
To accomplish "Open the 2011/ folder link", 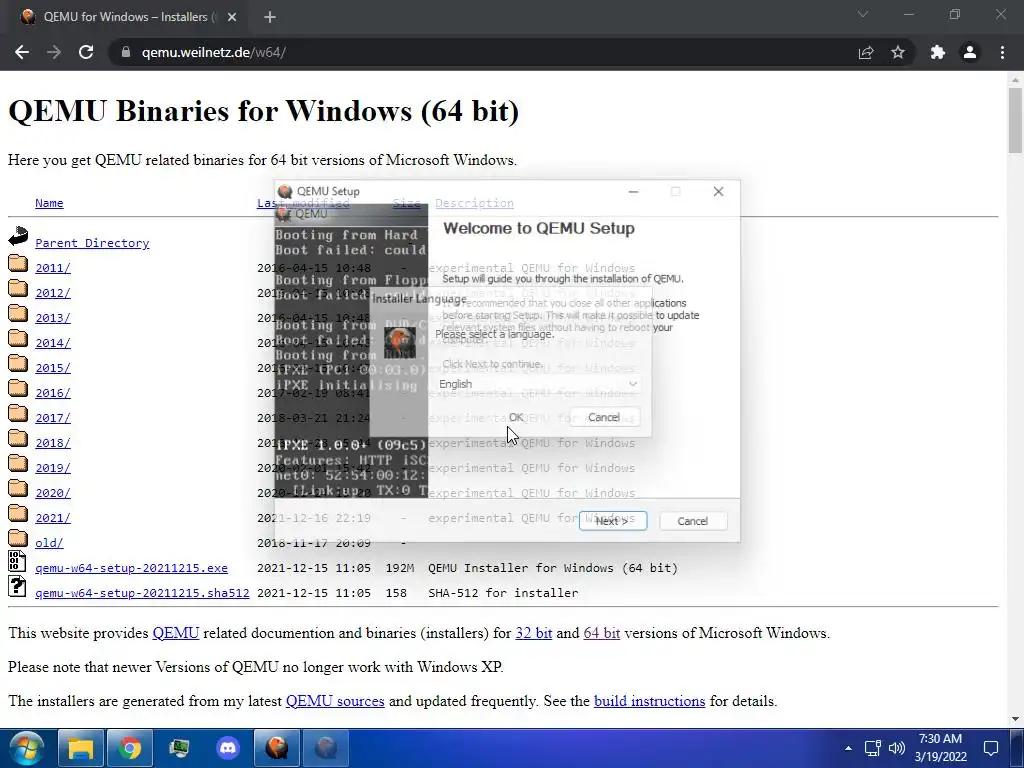I will coord(53,268).
